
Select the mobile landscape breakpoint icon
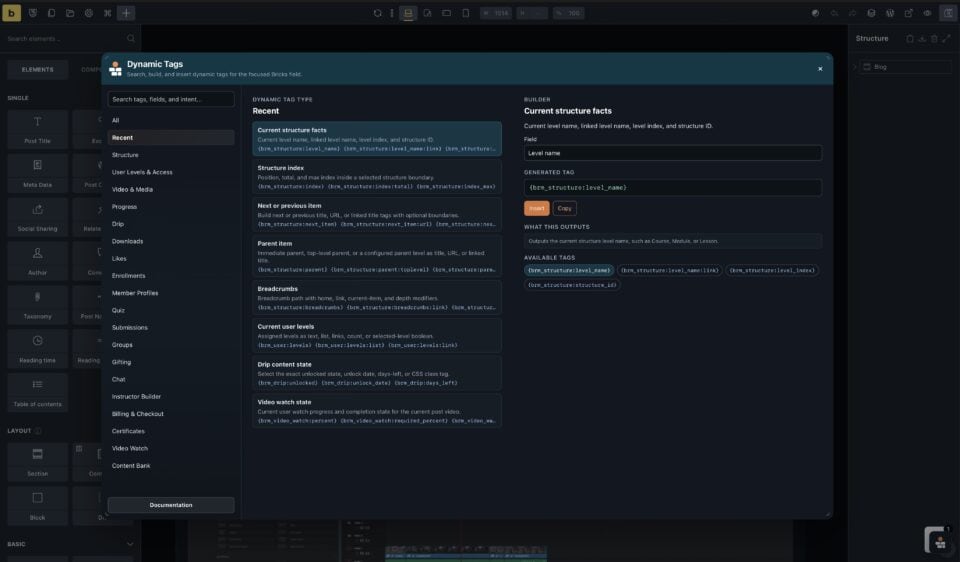(446, 13)
